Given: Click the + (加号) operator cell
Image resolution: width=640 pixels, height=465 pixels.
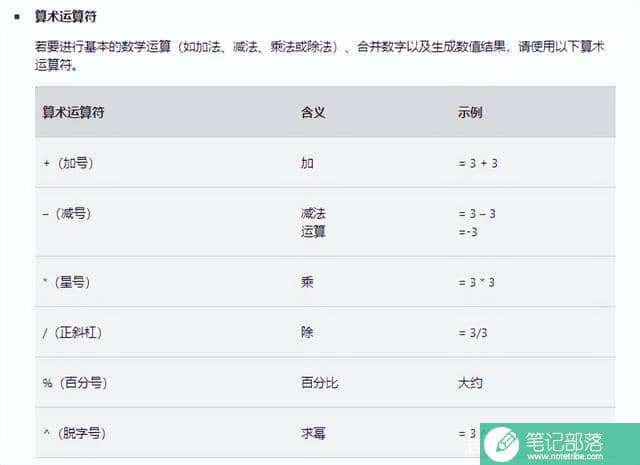Looking at the screenshot, I should 68,163.
